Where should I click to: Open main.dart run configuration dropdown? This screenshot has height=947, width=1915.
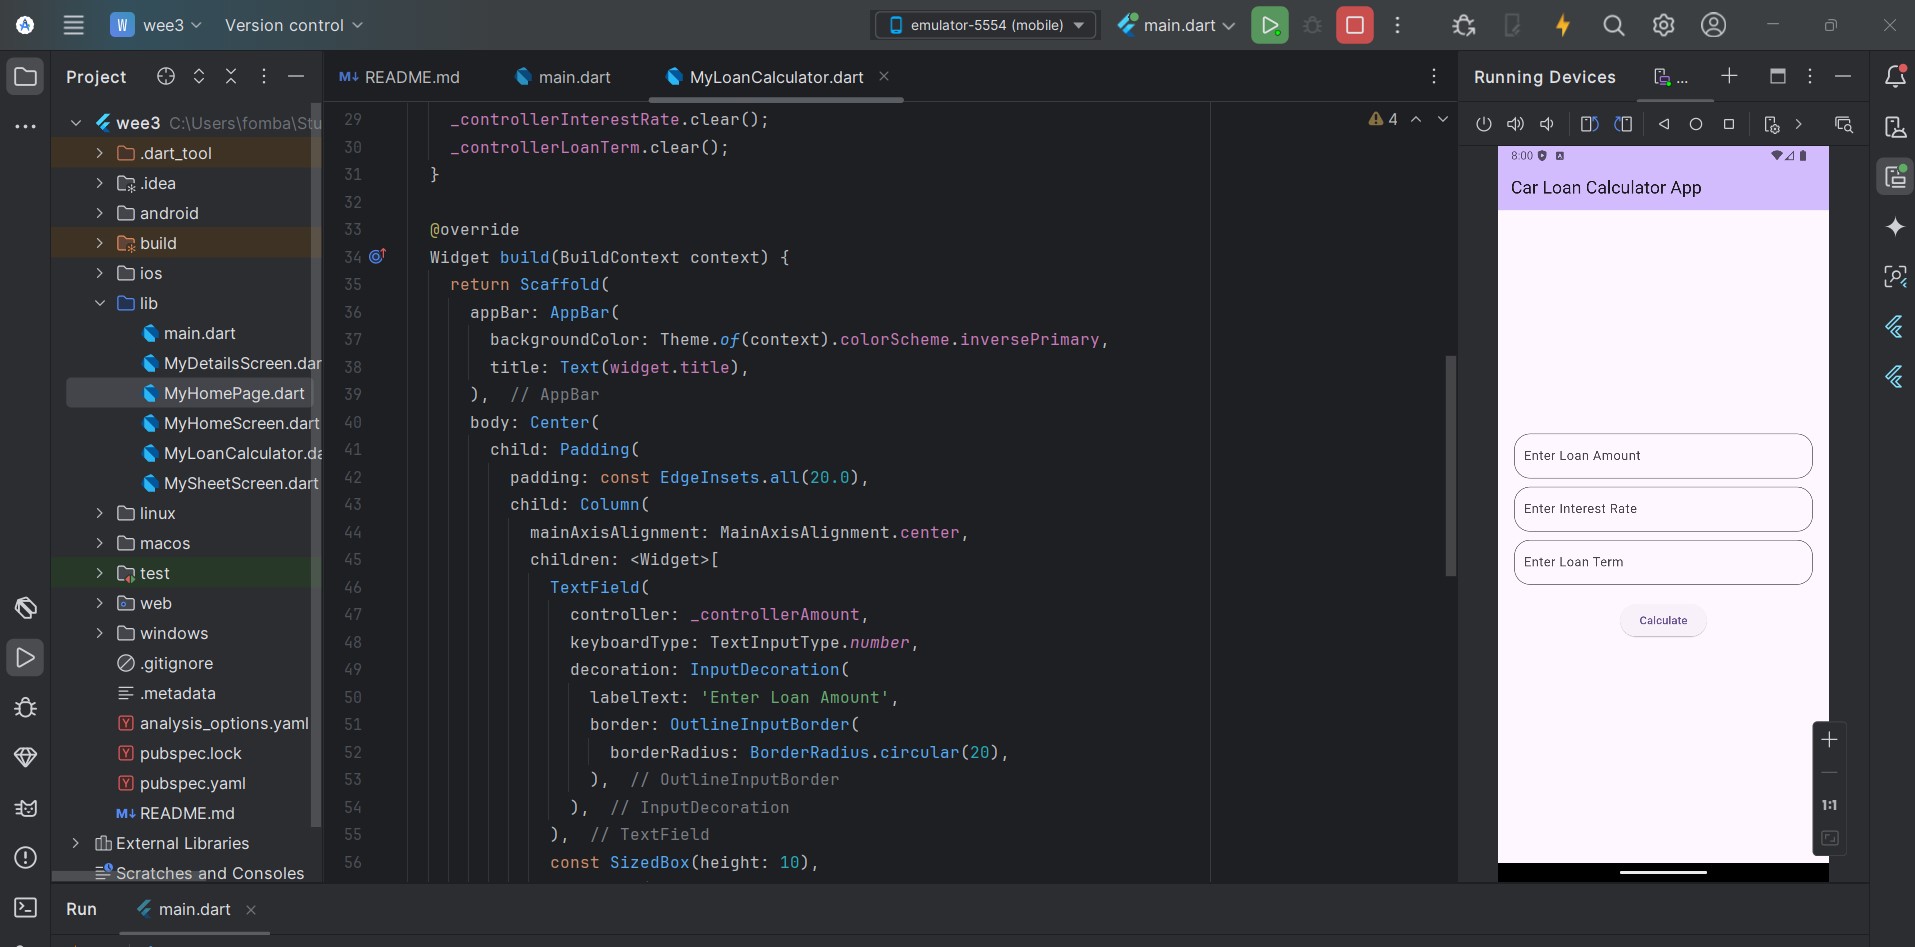[1176, 25]
